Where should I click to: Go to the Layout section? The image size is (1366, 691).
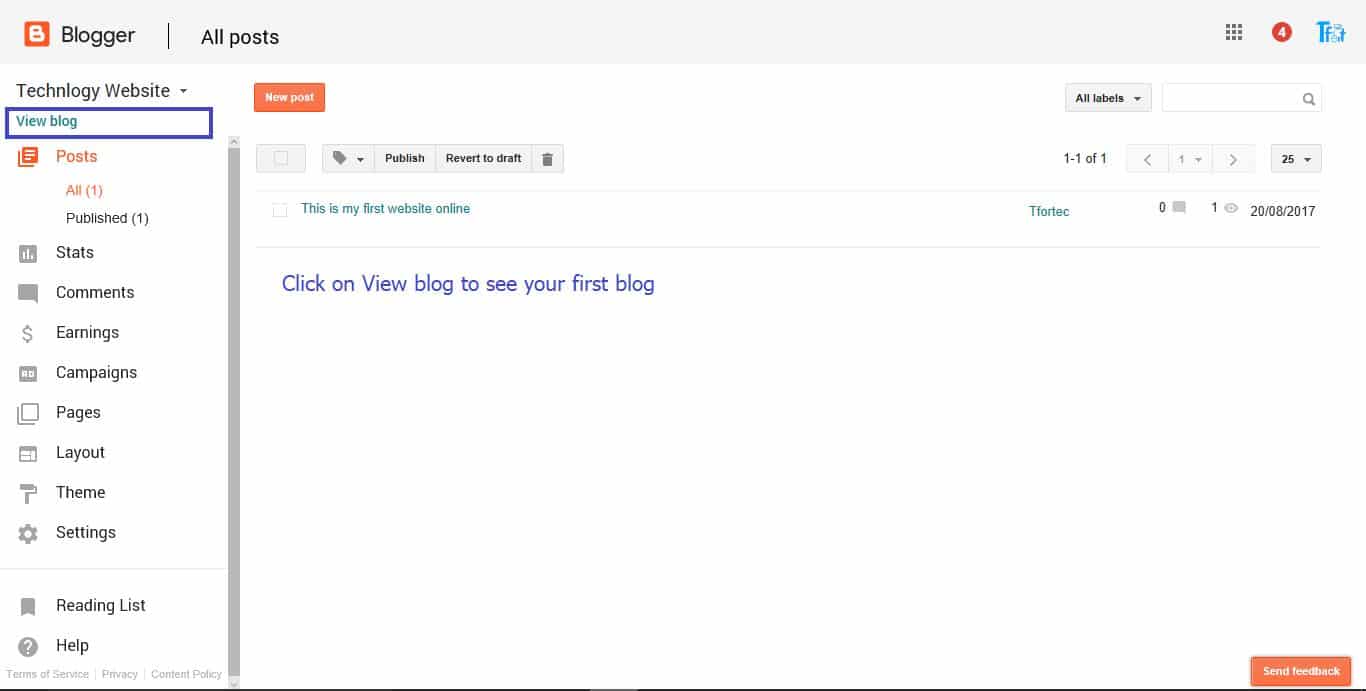tap(80, 453)
